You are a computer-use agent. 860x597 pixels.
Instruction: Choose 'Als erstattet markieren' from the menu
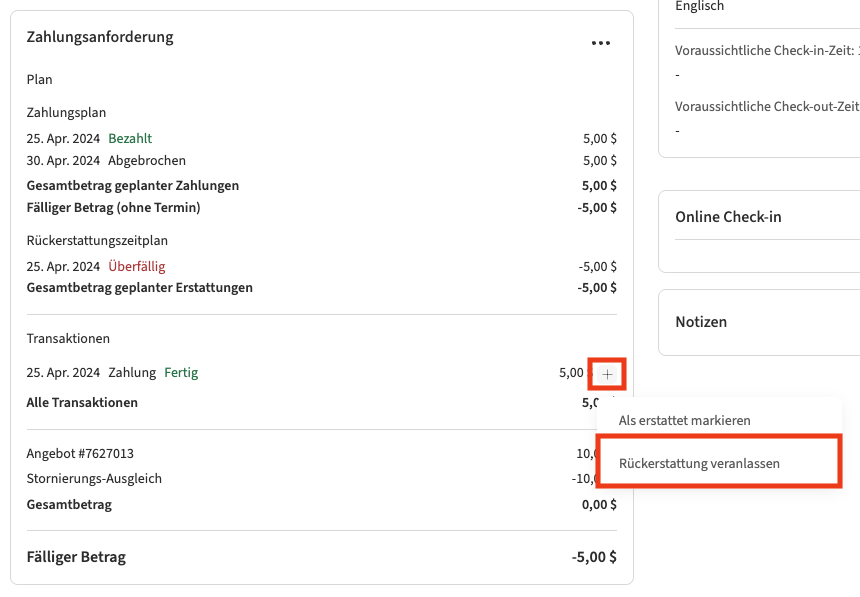684,421
